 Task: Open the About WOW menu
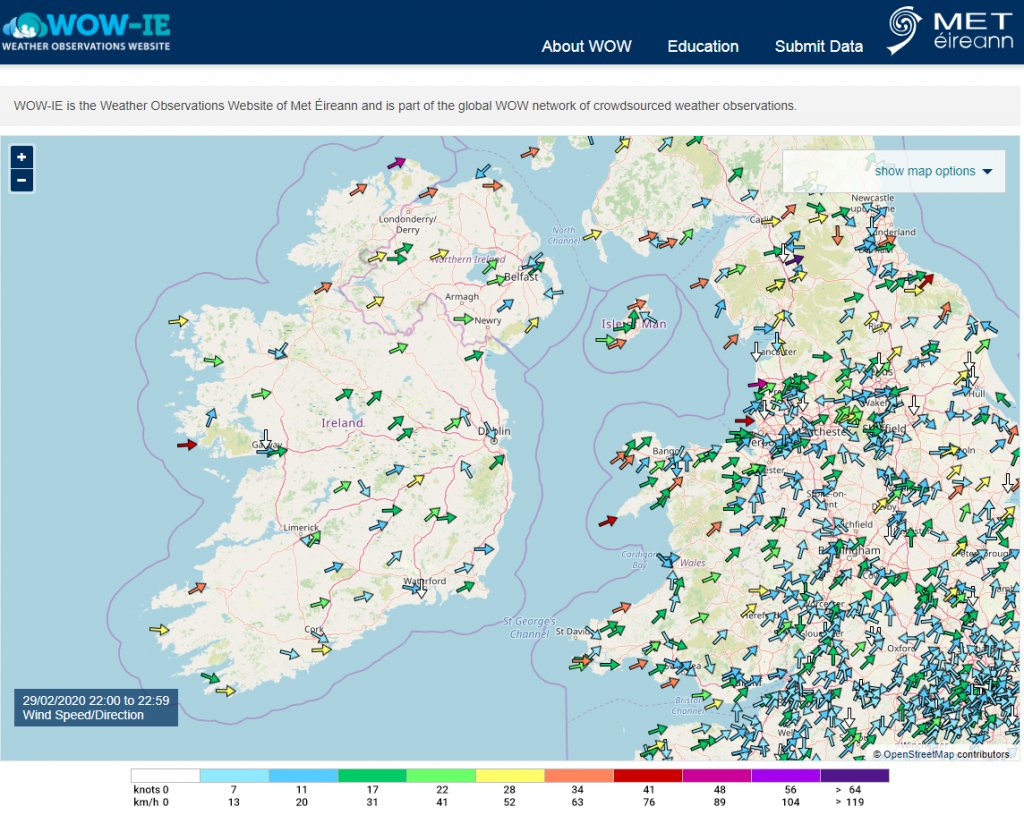[x=586, y=47]
